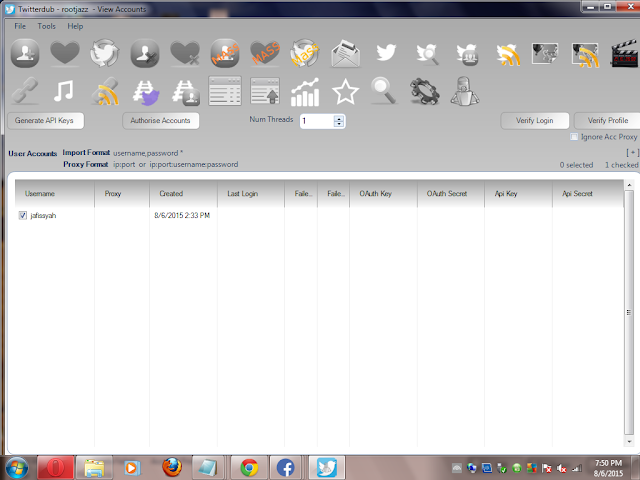The width and height of the screenshot is (640, 480).
Task: Open the picture with RSS feed icon
Action: [585, 54]
